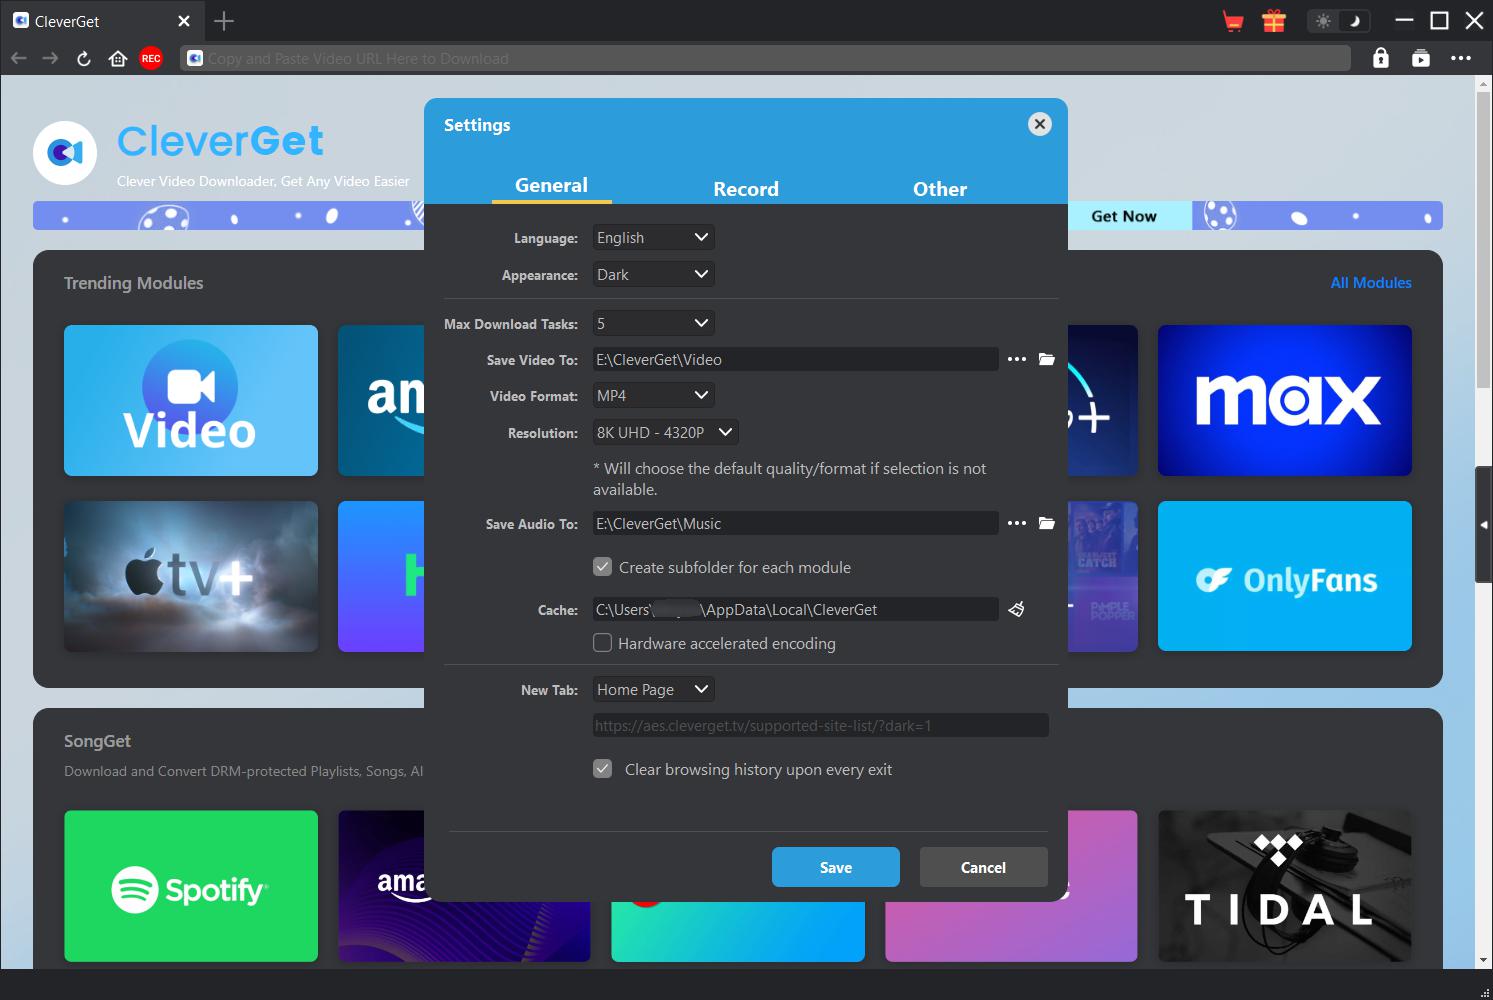Click the Get Now banner button

(1124, 216)
